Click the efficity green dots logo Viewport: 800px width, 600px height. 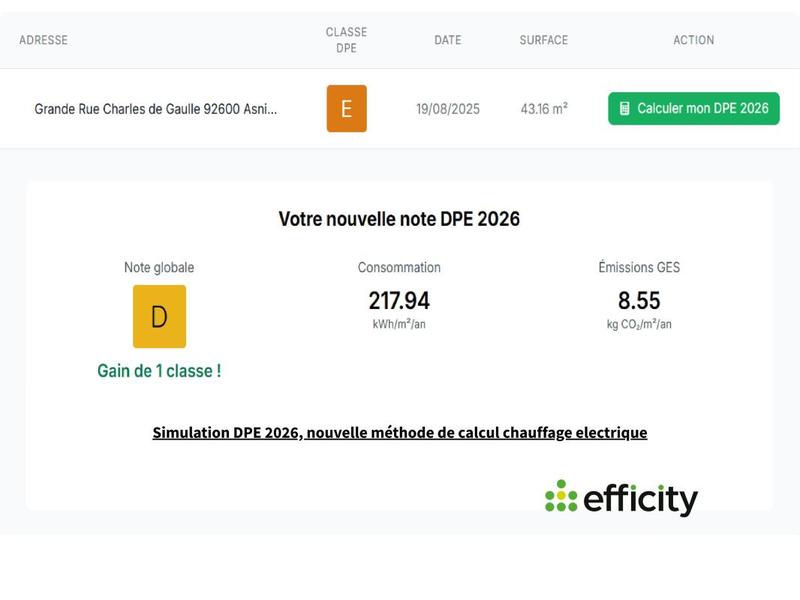(x=561, y=496)
